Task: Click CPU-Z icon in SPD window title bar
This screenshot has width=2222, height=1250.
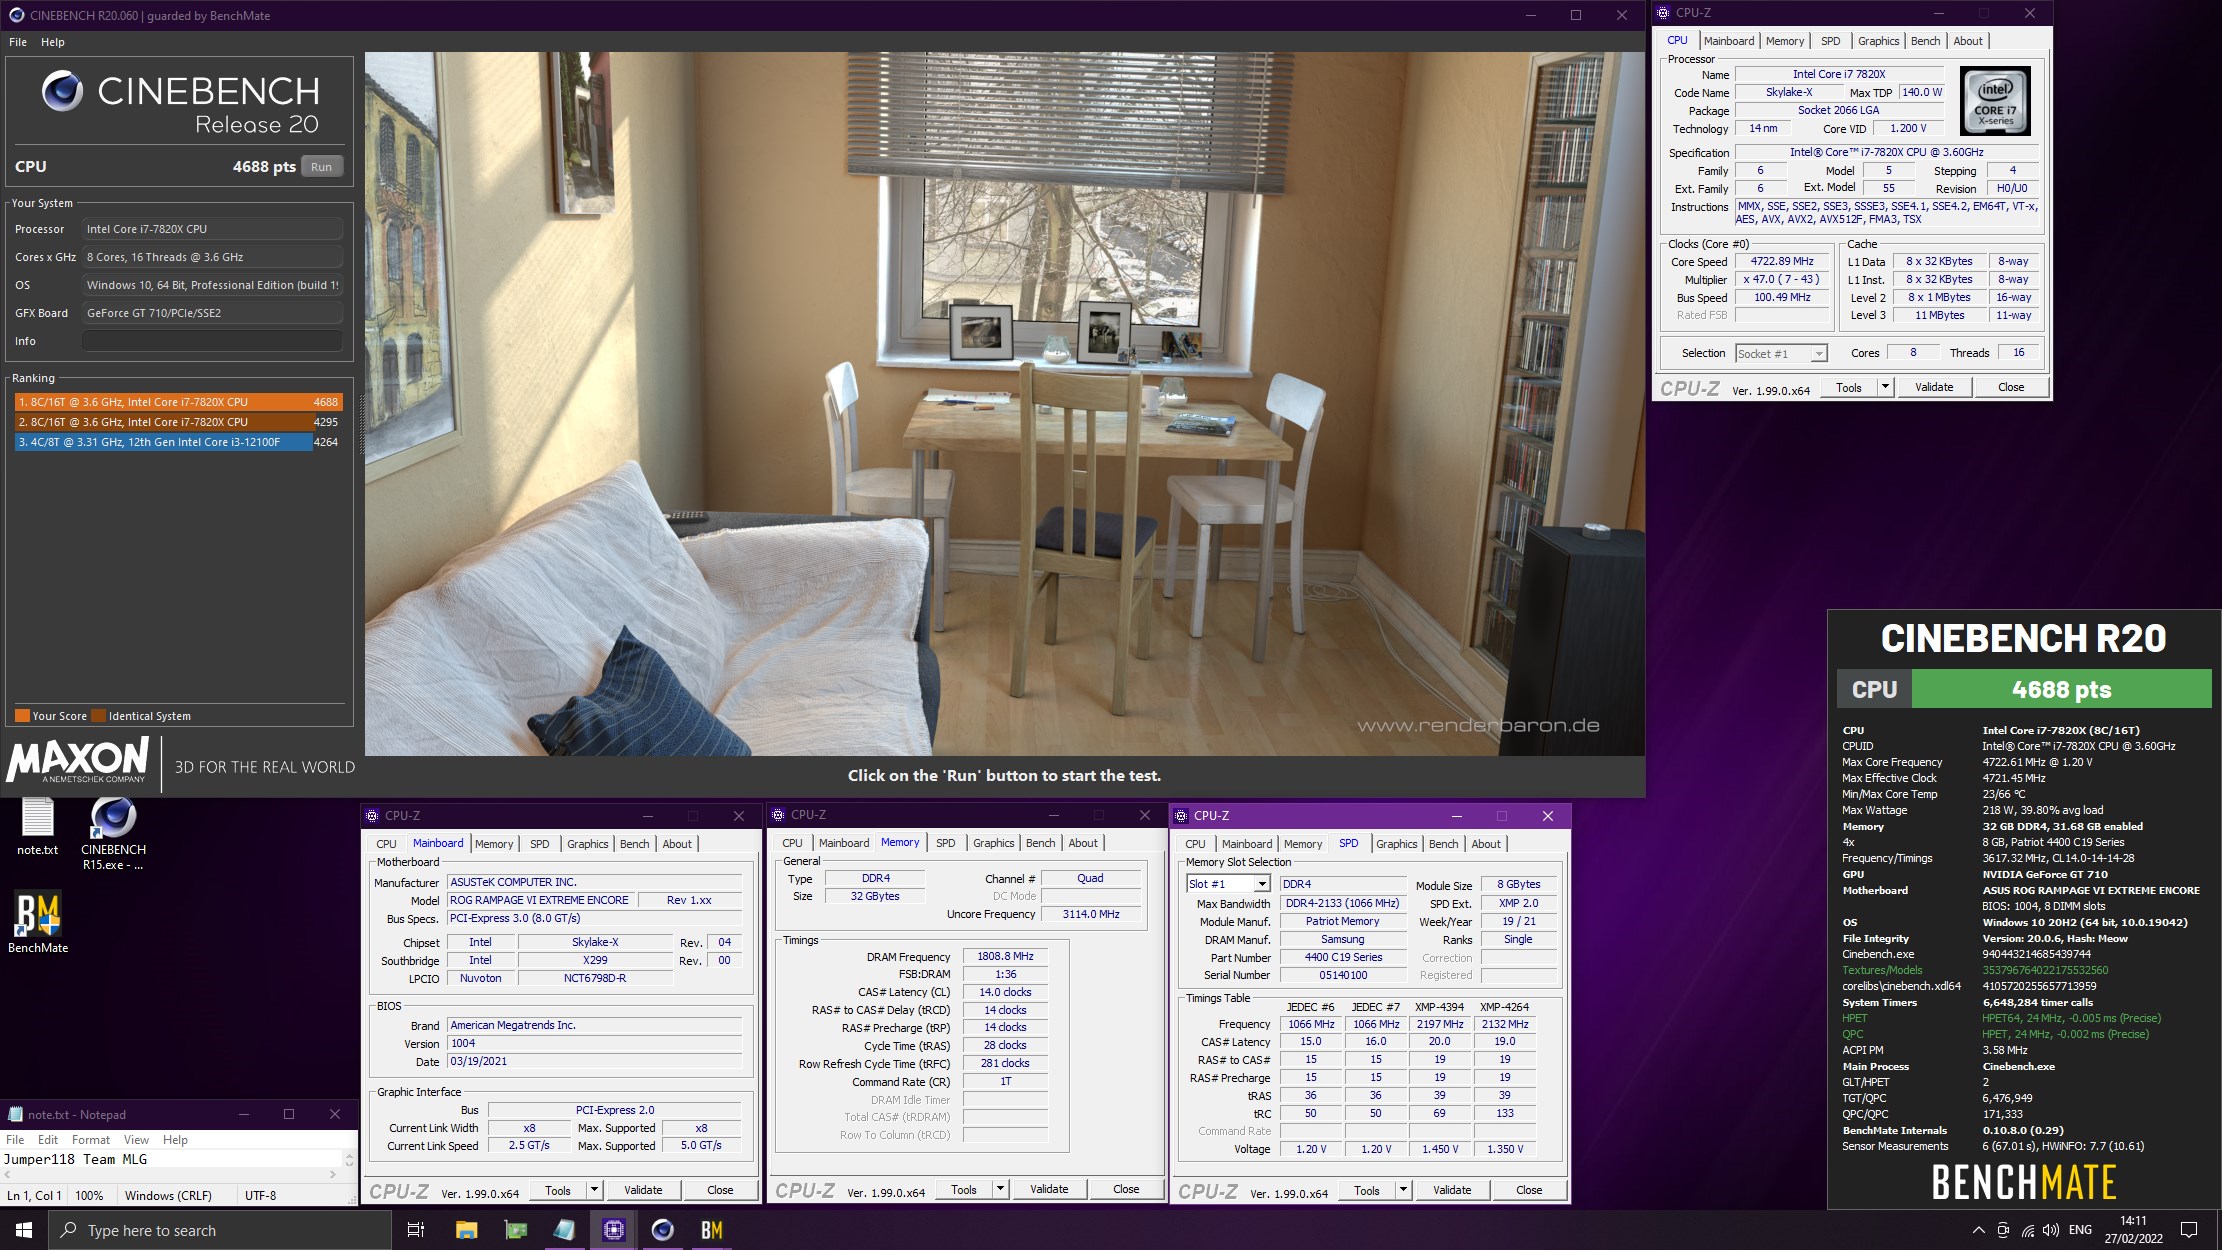Action: pyautogui.click(x=1180, y=816)
